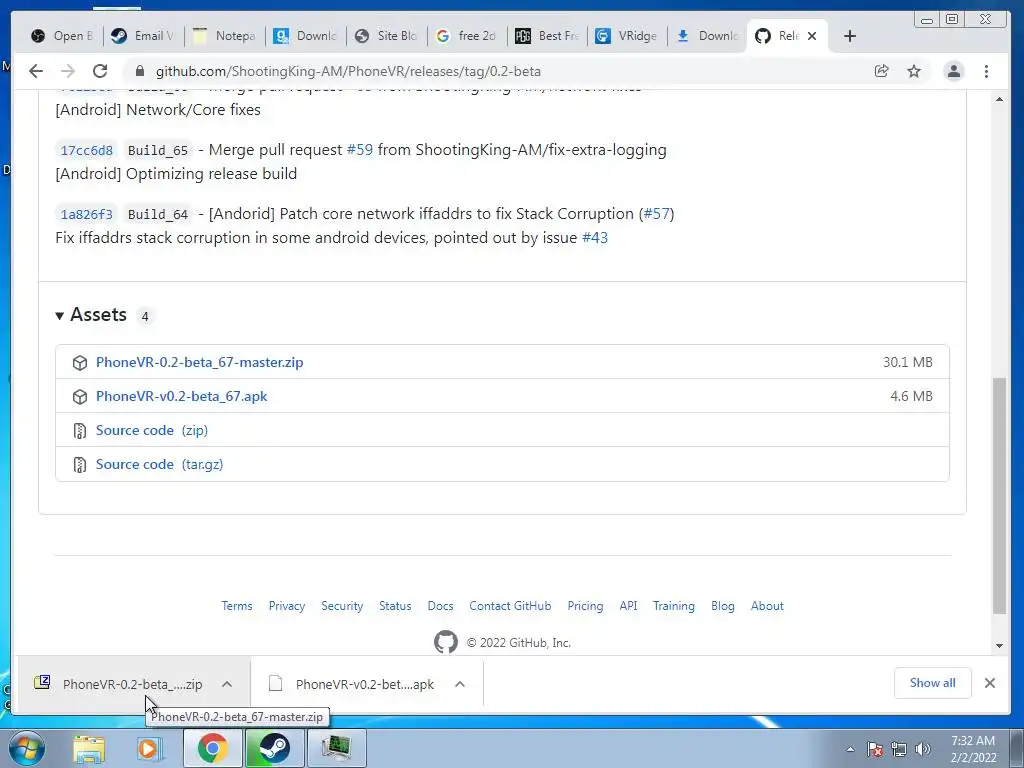Launch media player from taskbar
Screen dimensions: 1024x768
click(150, 748)
